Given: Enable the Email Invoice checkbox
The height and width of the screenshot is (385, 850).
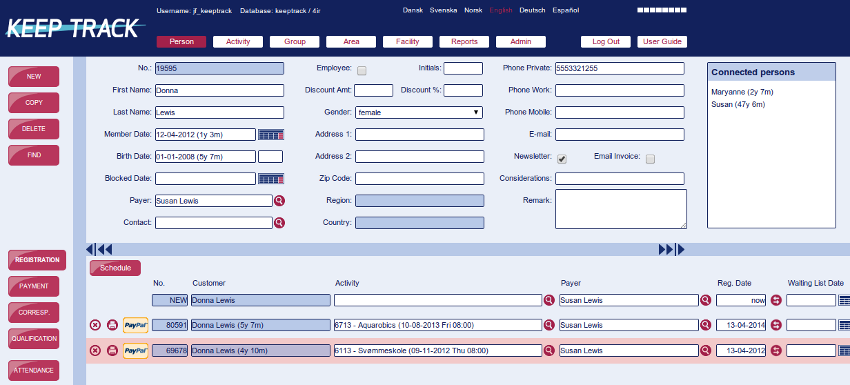Looking at the screenshot, I should pyautogui.click(x=651, y=158).
